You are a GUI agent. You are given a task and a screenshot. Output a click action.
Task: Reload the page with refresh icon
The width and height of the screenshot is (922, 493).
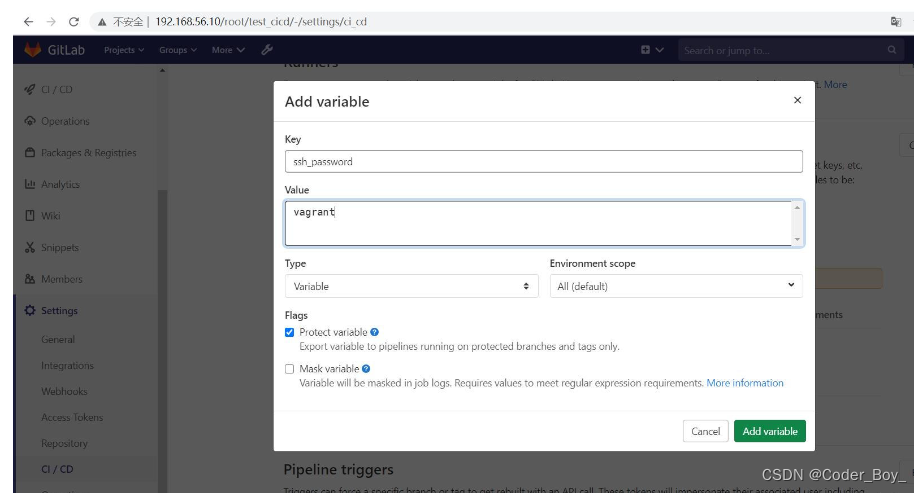click(x=74, y=22)
